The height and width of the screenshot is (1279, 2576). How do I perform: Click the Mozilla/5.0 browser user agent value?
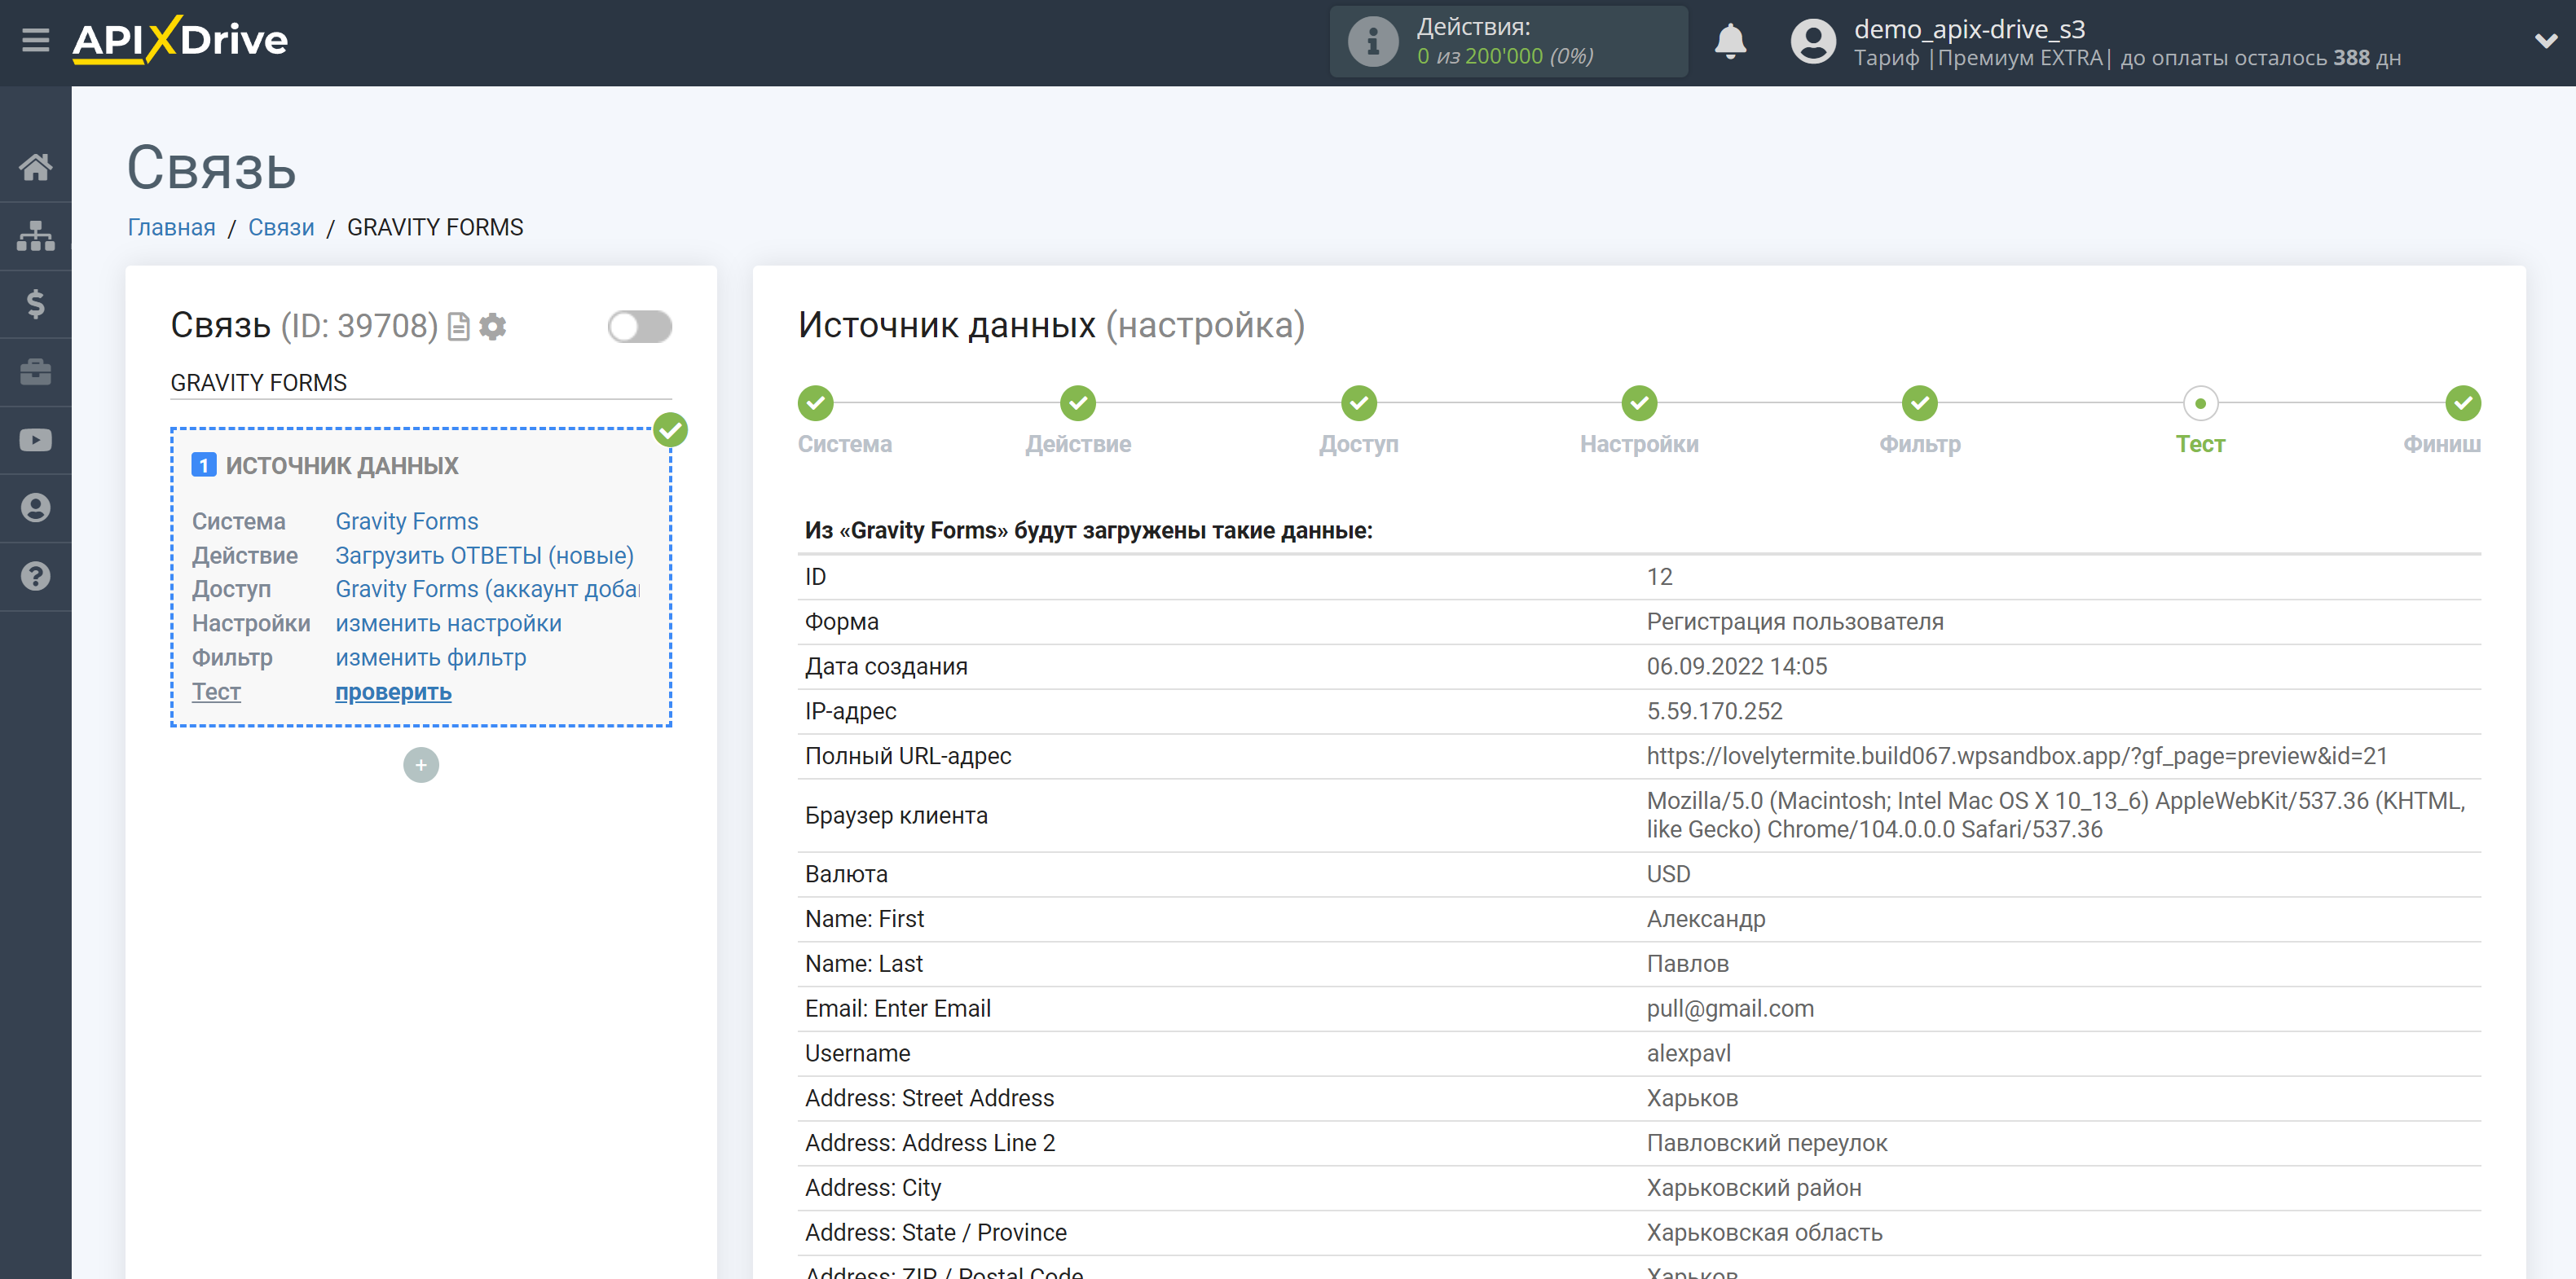tap(2056, 815)
